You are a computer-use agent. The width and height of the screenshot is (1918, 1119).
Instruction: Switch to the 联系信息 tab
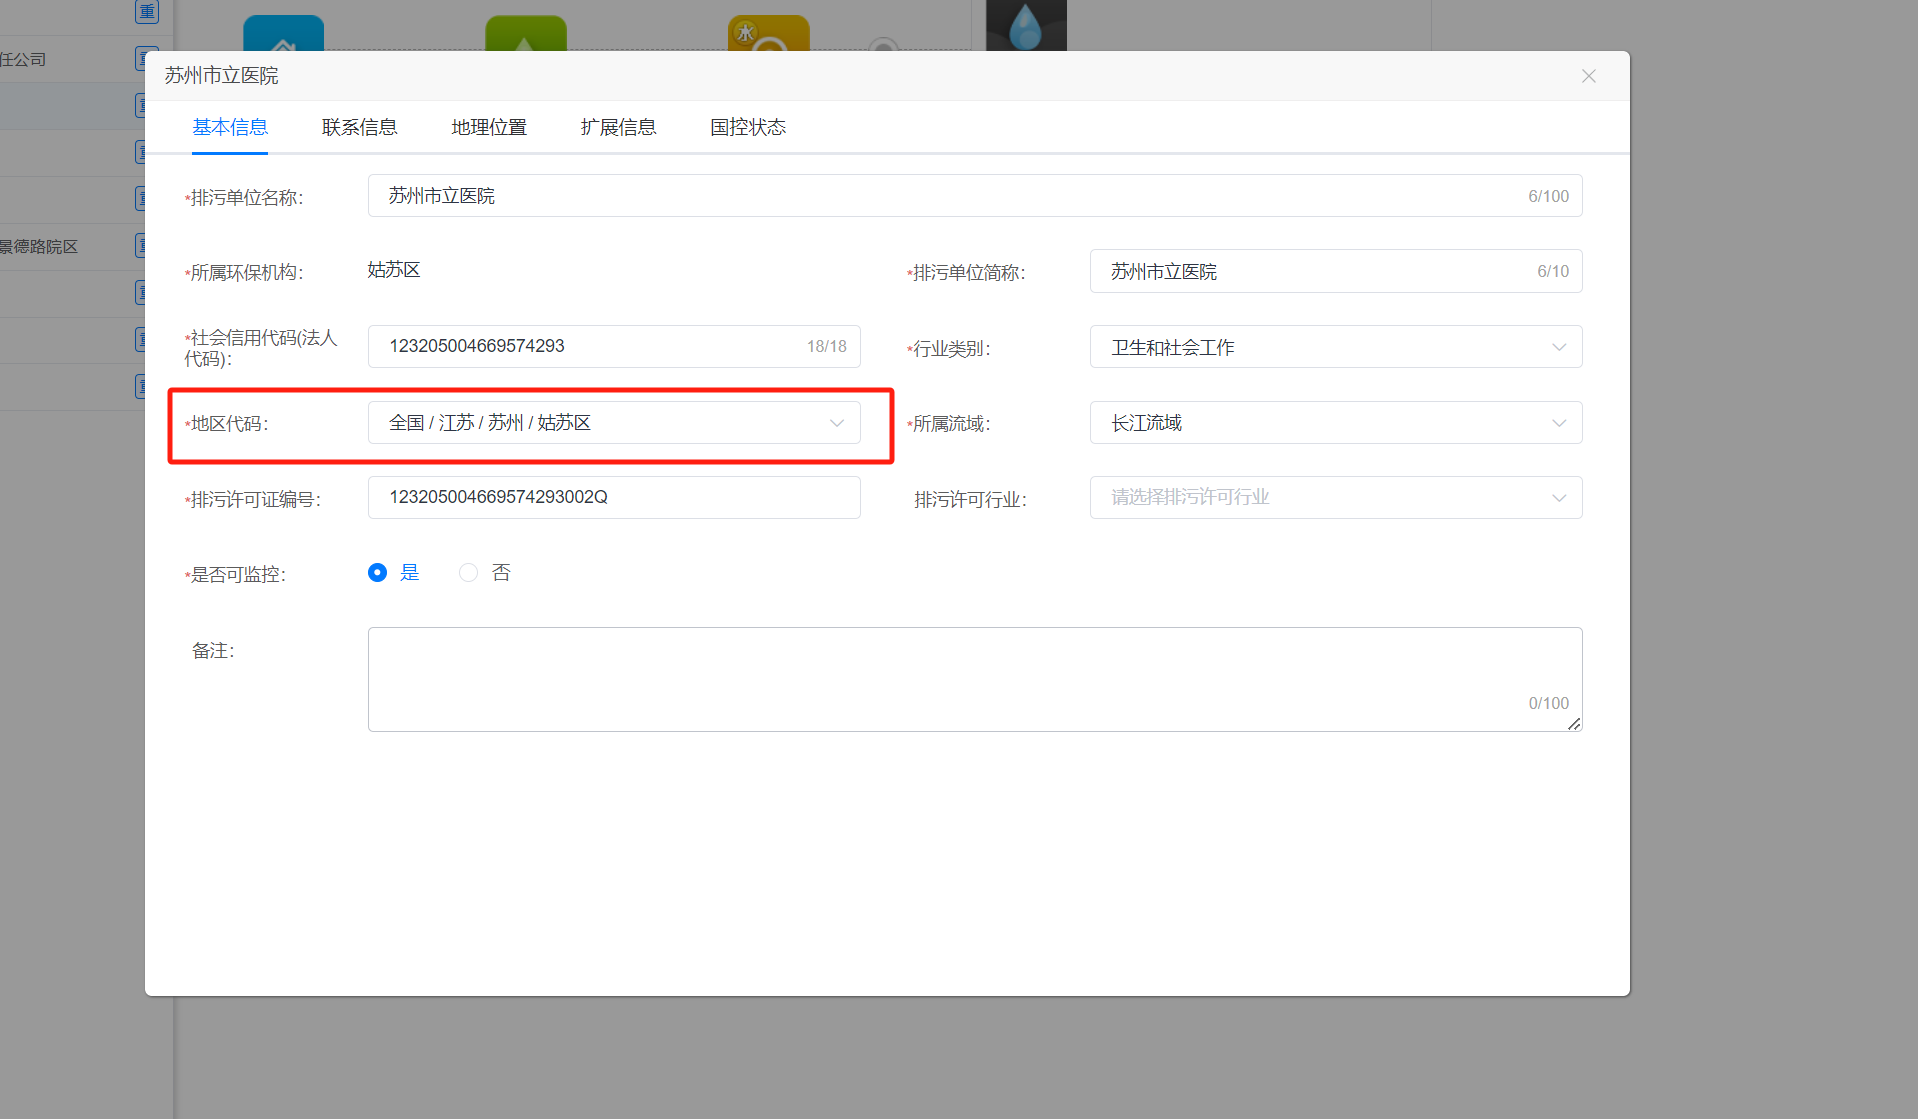(x=359, y=127)
